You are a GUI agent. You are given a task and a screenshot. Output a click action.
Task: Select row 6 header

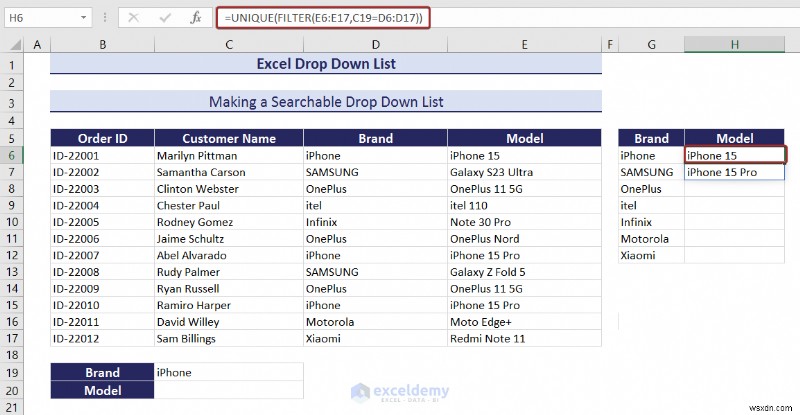(x=12, y=155)
